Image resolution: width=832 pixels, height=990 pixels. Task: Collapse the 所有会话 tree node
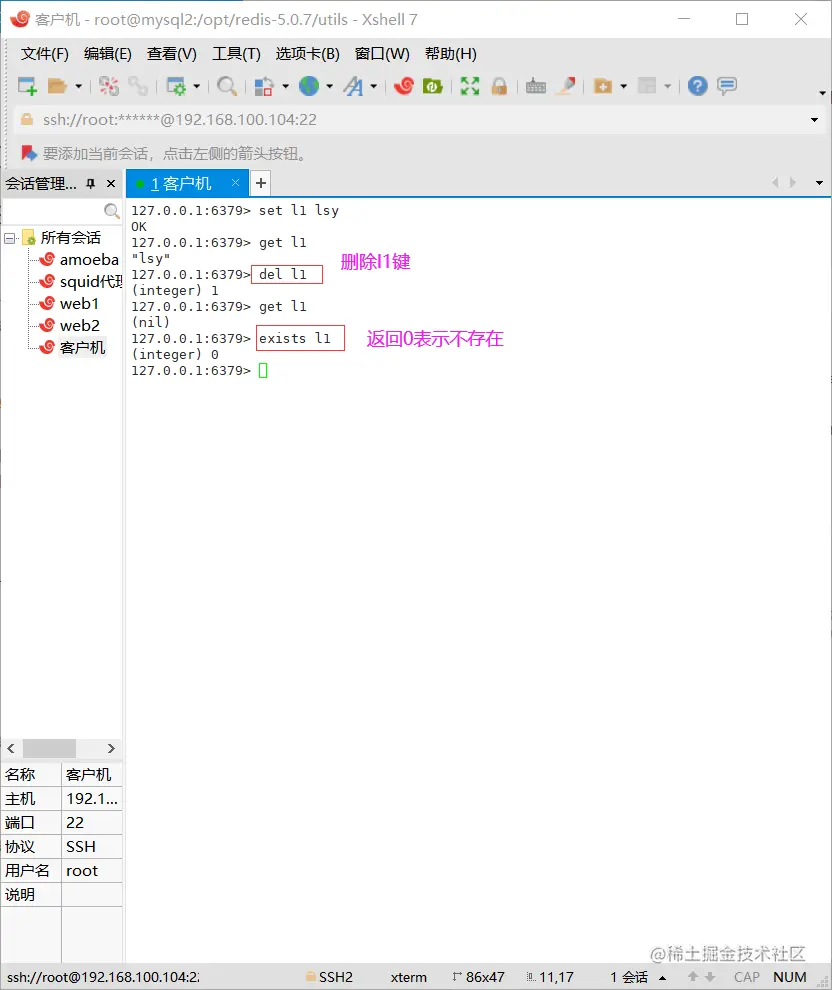[9, 238]
